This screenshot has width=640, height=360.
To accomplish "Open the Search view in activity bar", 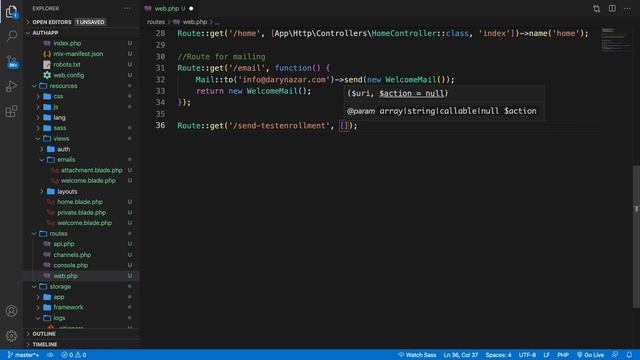I will 11,36.
